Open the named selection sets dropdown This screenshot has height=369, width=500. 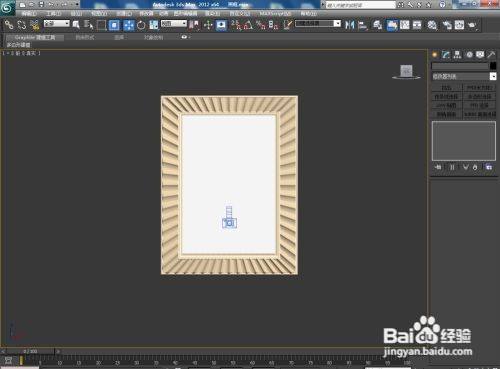coord(318,23)
